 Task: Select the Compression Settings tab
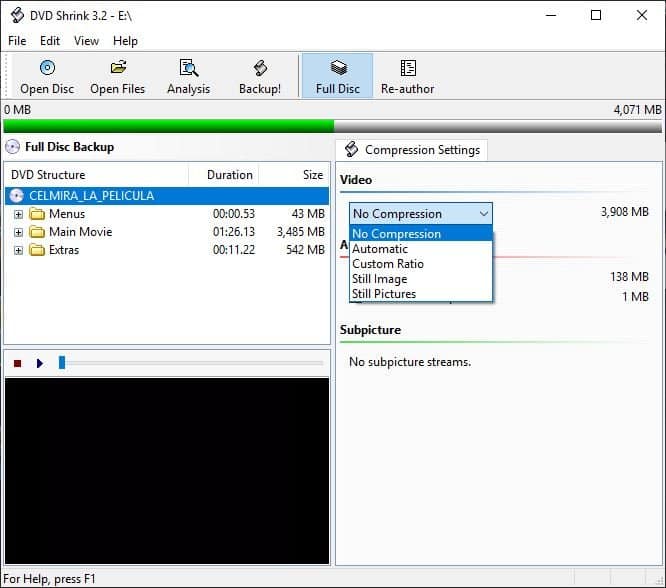click(412, 150)
